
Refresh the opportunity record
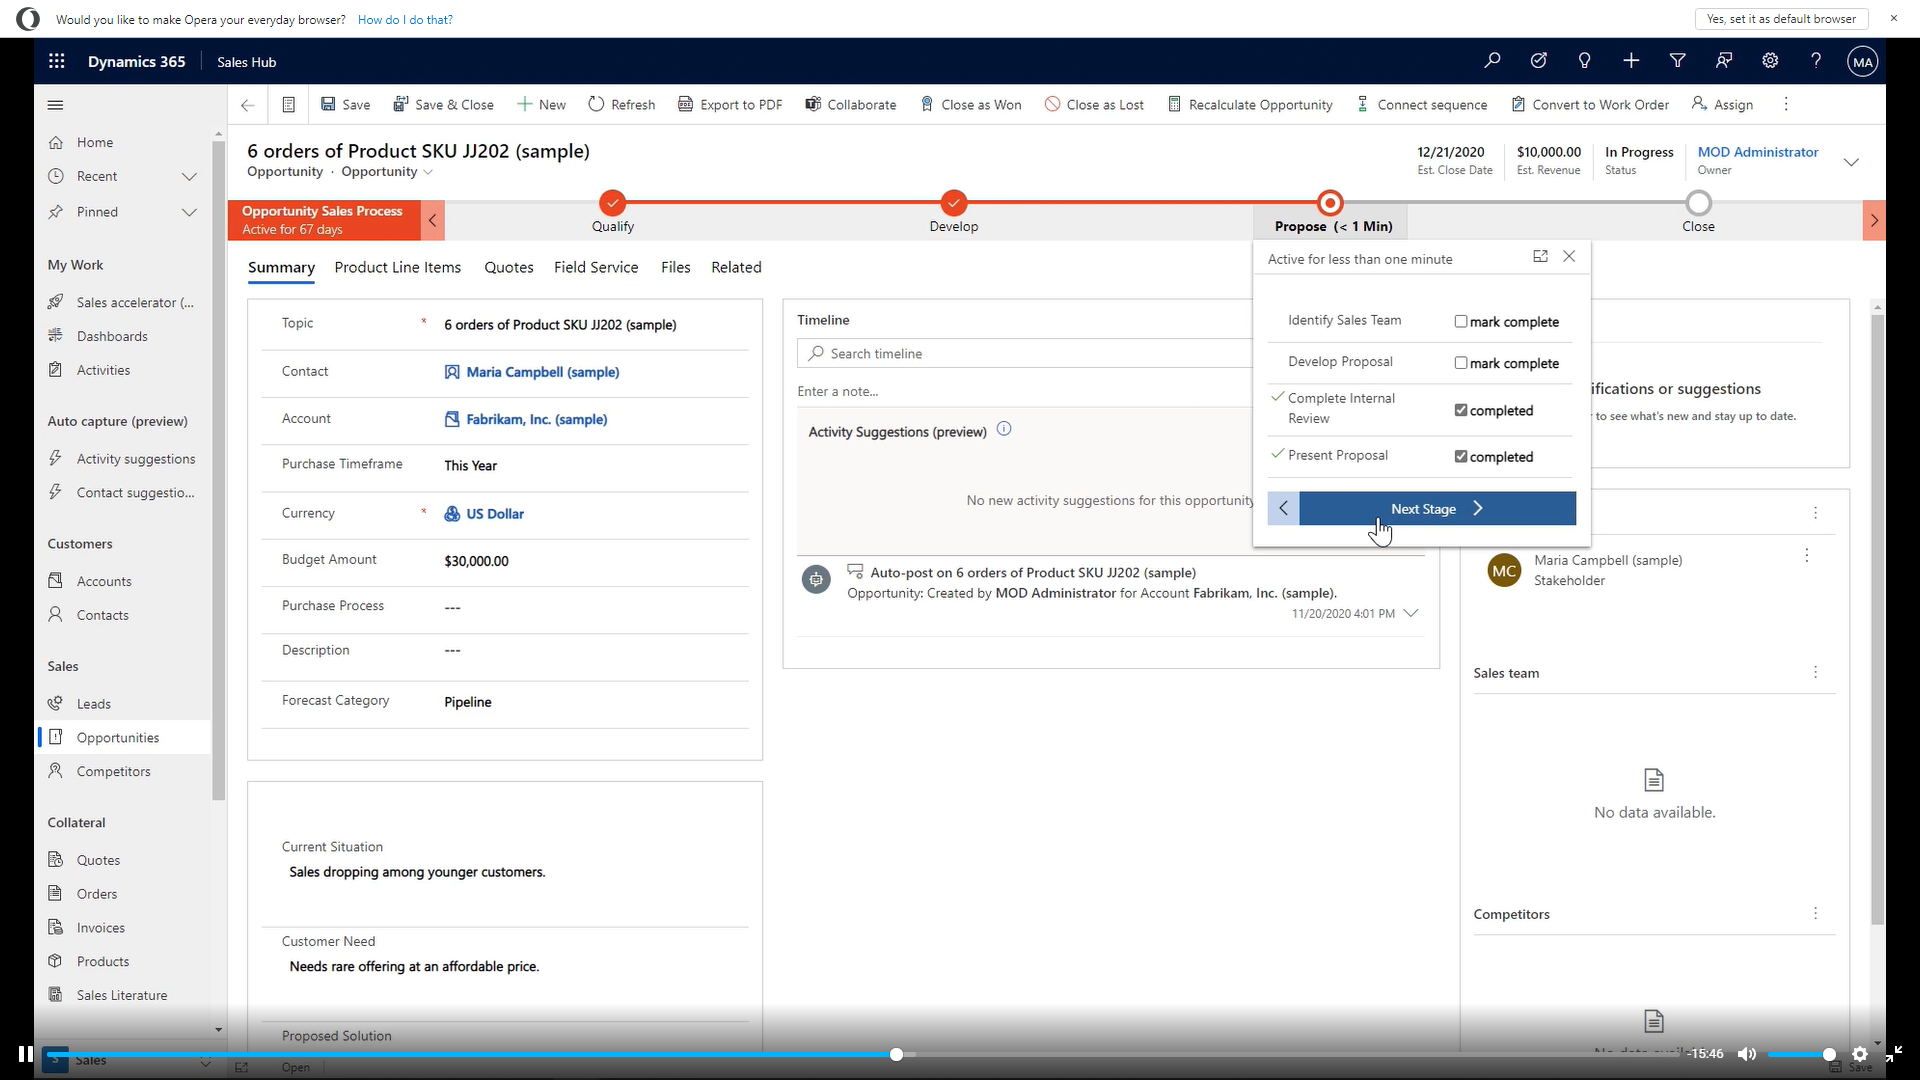pyautogui.click(x=621, y=105)
